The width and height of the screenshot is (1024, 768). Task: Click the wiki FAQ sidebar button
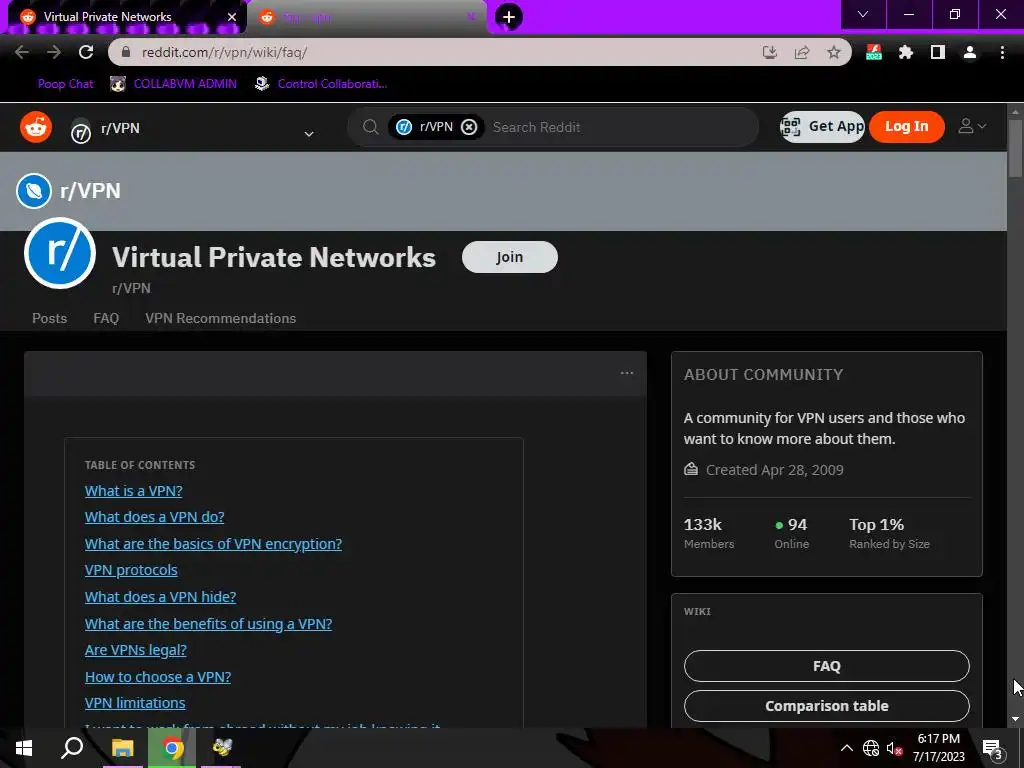827,665
